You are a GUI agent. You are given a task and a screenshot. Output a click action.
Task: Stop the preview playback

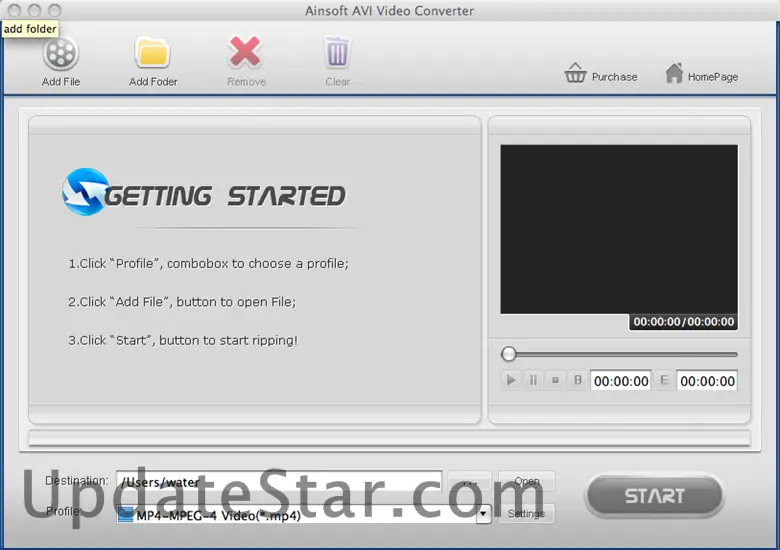click(x=555, y=380)
